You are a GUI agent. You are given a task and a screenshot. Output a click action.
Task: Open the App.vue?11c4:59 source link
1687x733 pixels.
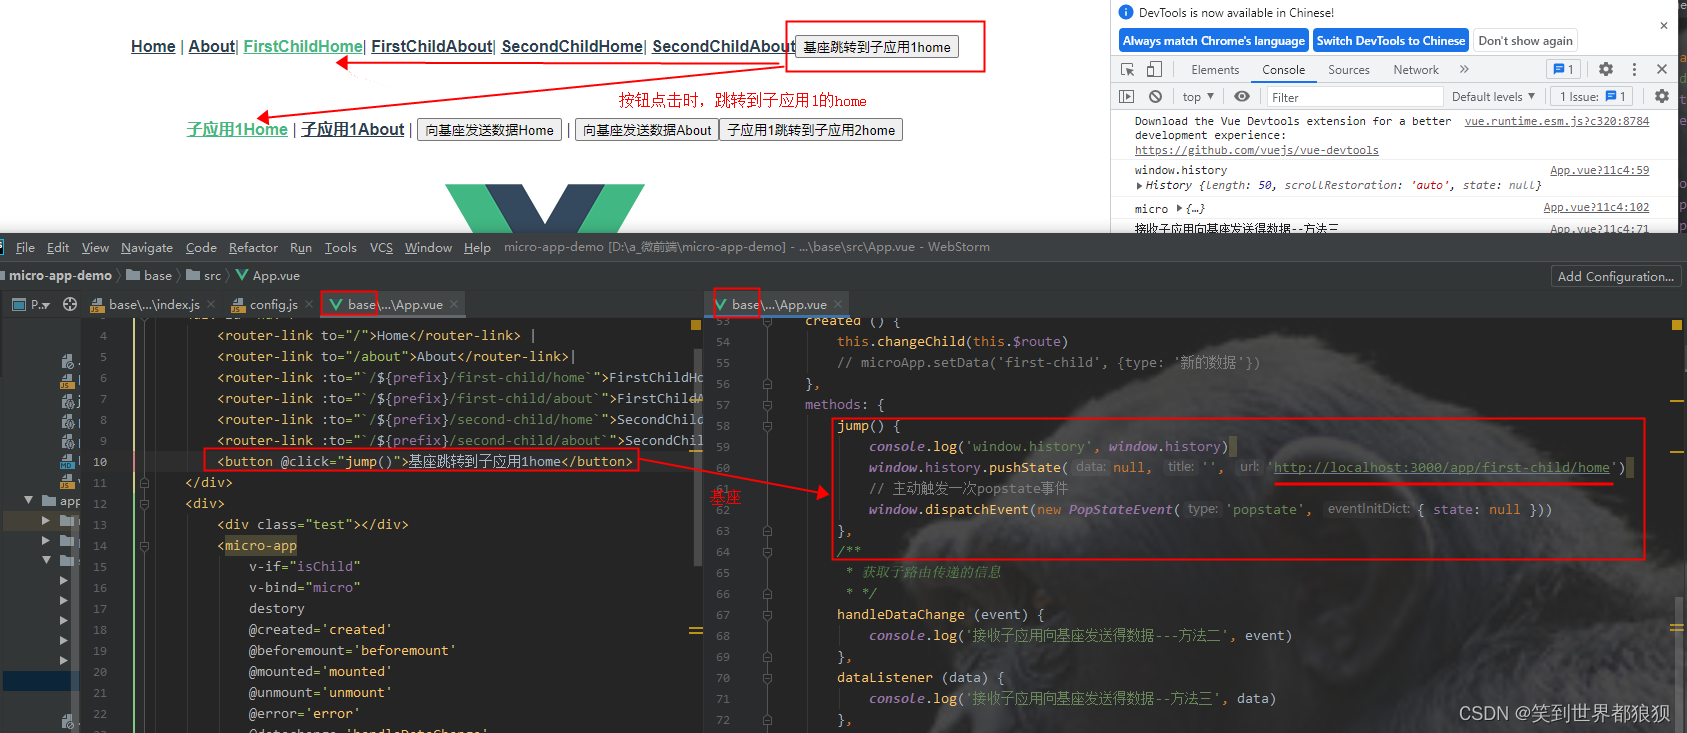1599,171
